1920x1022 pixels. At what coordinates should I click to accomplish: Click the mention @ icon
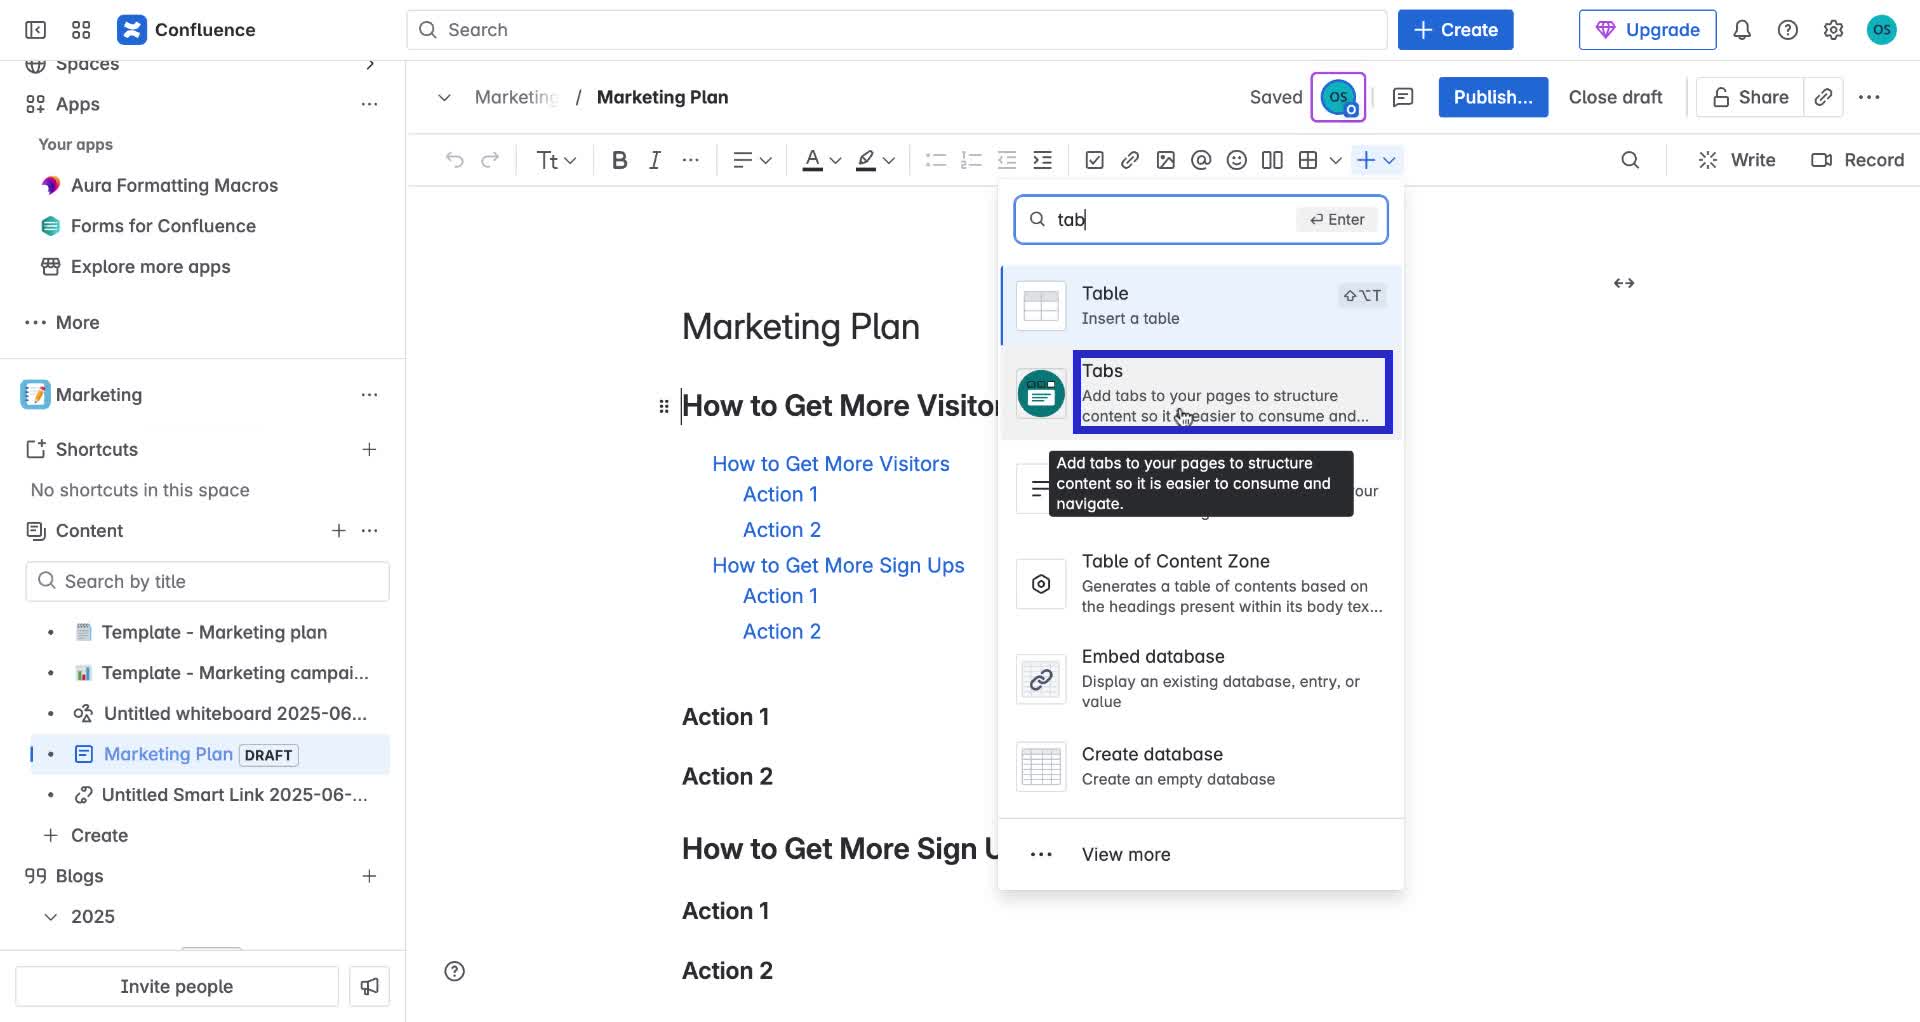coord(1201,160)
